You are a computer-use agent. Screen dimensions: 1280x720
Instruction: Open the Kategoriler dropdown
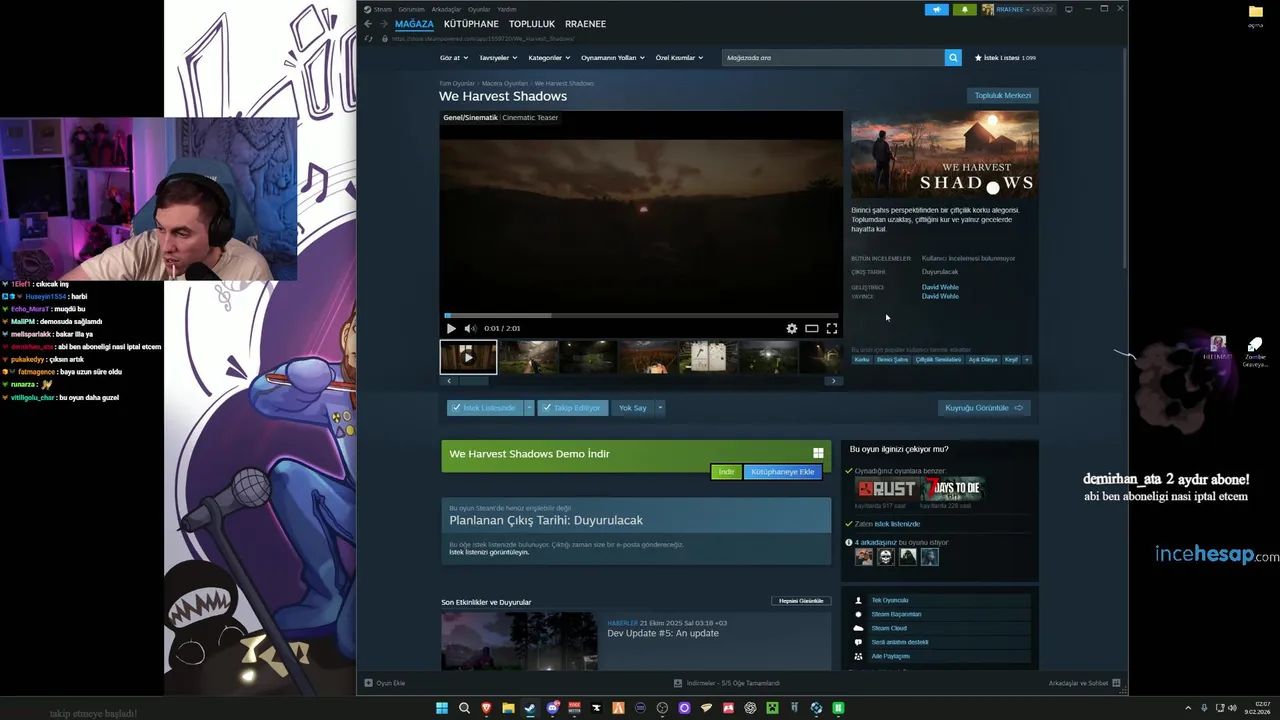pyautogui.click(x=549, y=58)
